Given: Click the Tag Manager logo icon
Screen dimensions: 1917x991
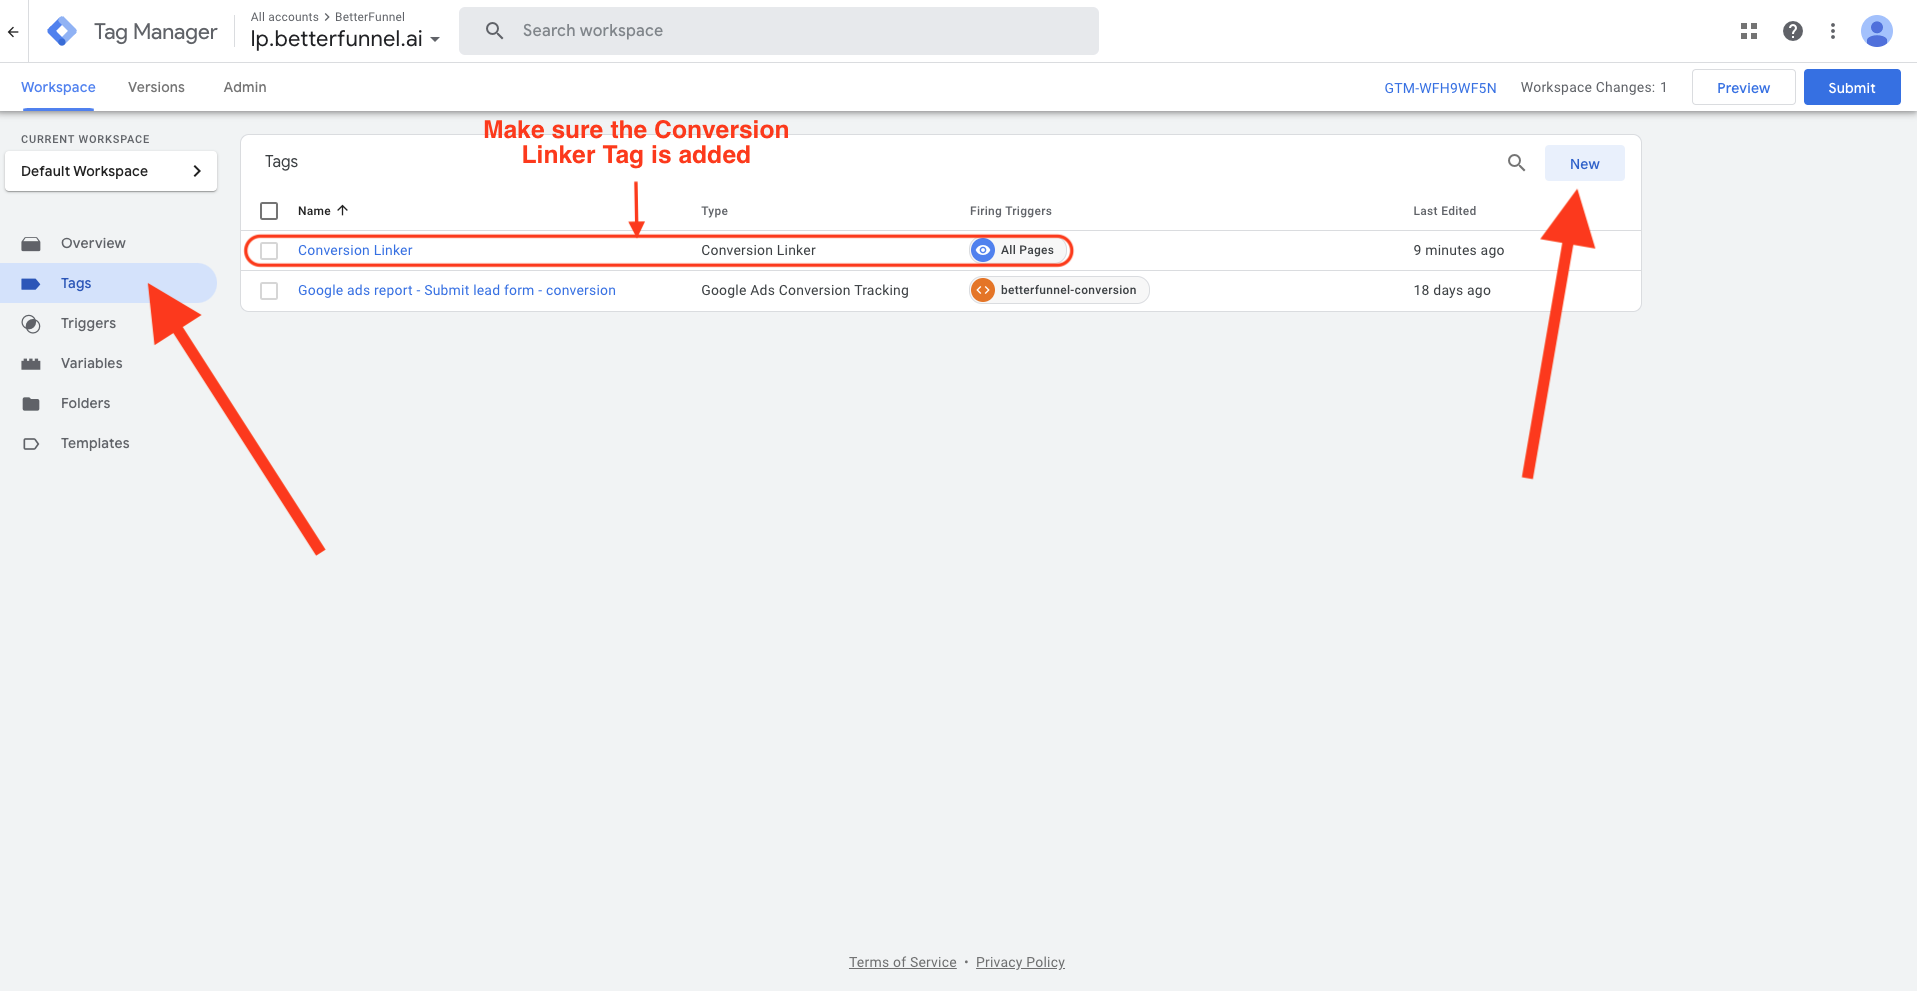Looking at the screenshot, I should pyautogui.click(x=62, y=32).
